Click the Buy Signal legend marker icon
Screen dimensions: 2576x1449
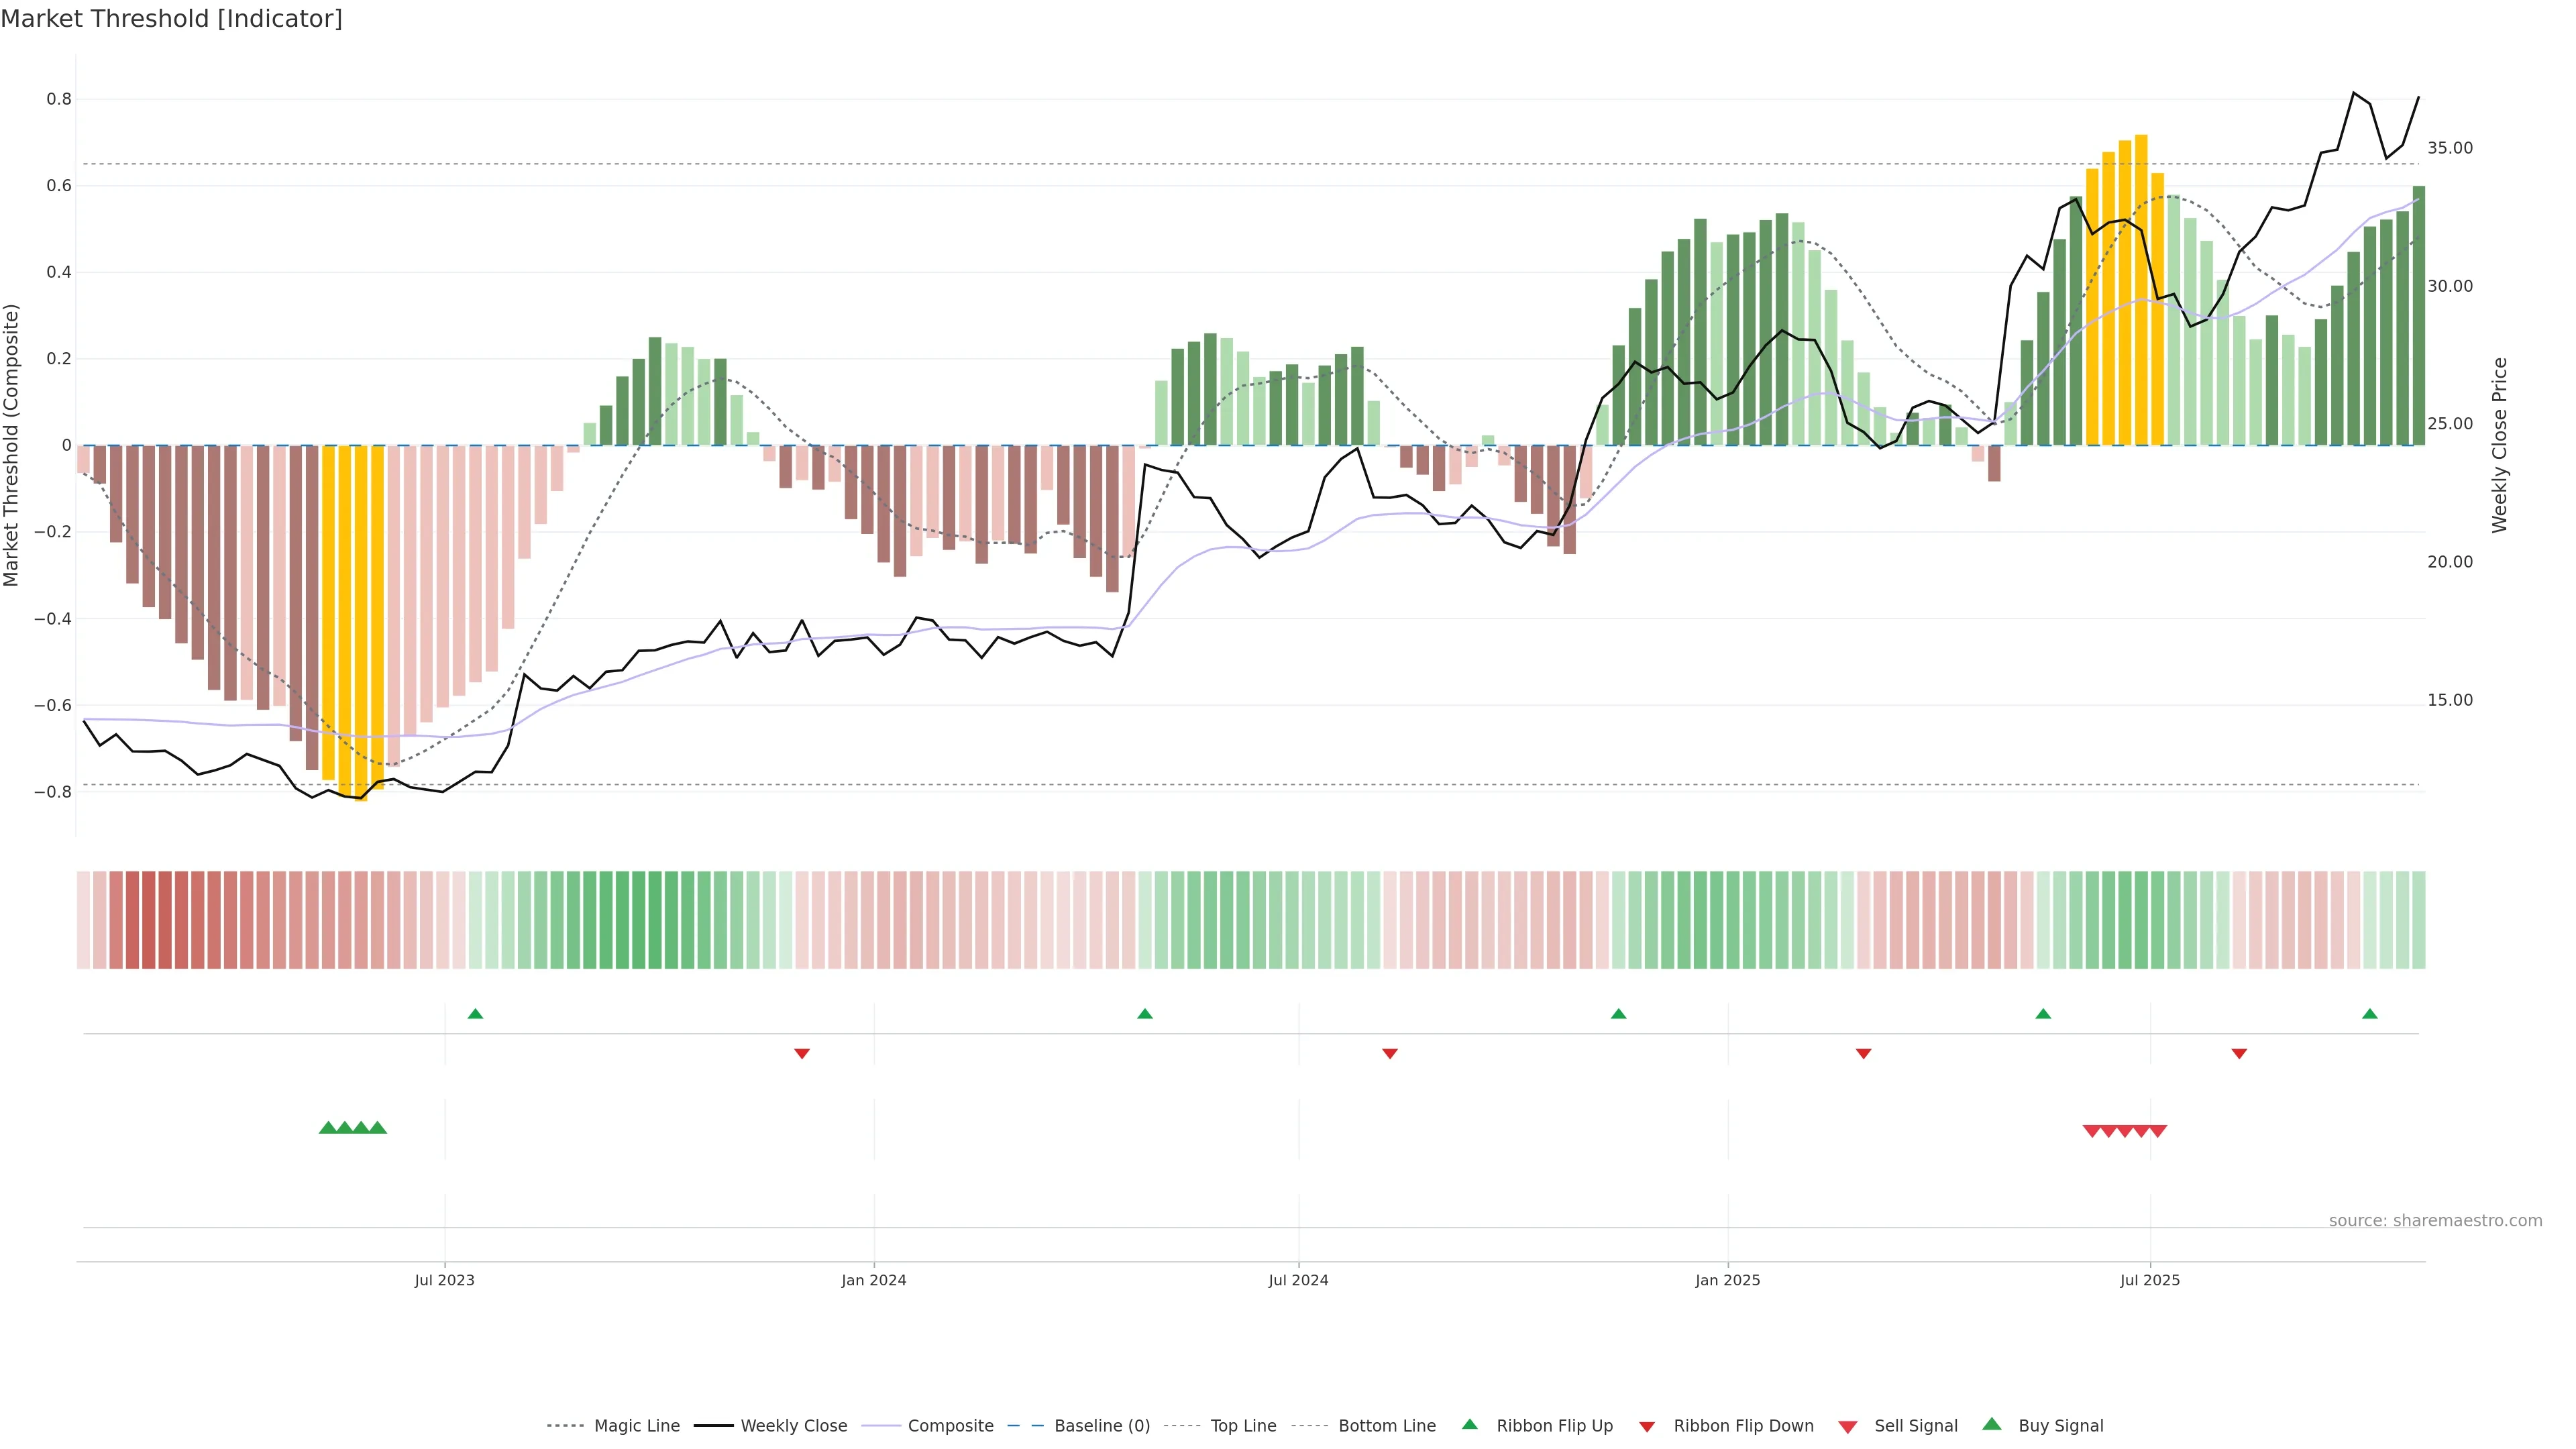click(x=1991, y=1424)
